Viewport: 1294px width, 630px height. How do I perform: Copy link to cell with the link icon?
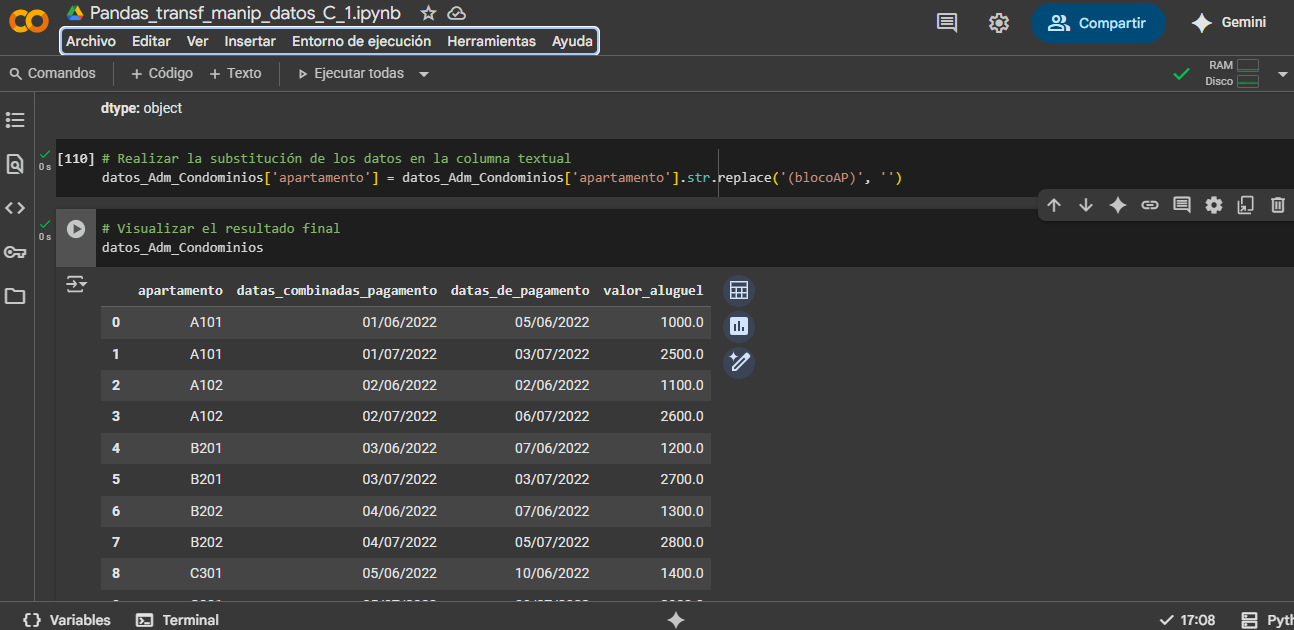coord(1150,205)
